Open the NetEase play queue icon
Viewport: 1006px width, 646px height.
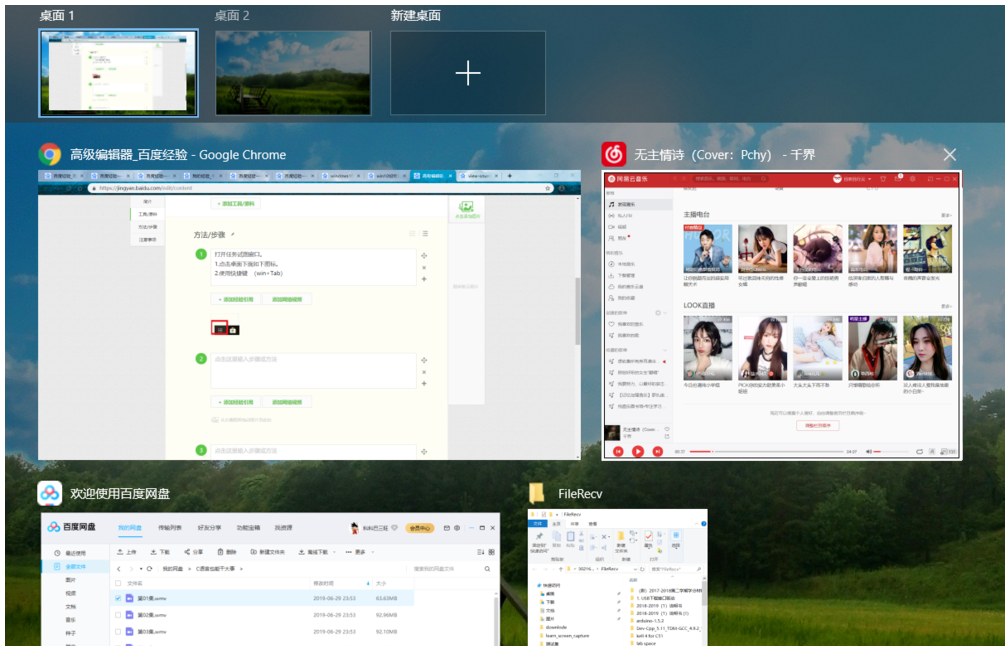(x=948, y=452)
